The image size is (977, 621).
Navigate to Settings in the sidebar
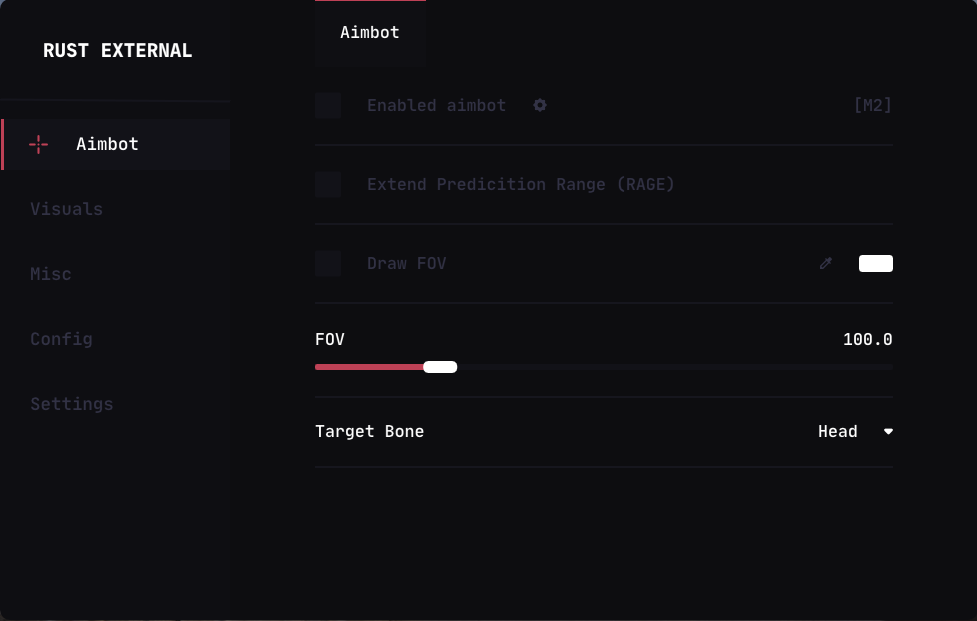tap(72, 404)
